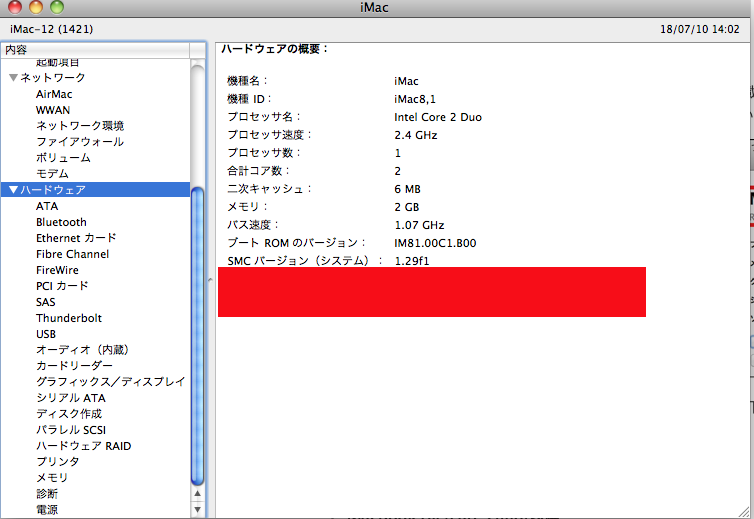The image size is (754, 519).
Task: Select プリンタ entry
Action: click(x=58, y=461)
